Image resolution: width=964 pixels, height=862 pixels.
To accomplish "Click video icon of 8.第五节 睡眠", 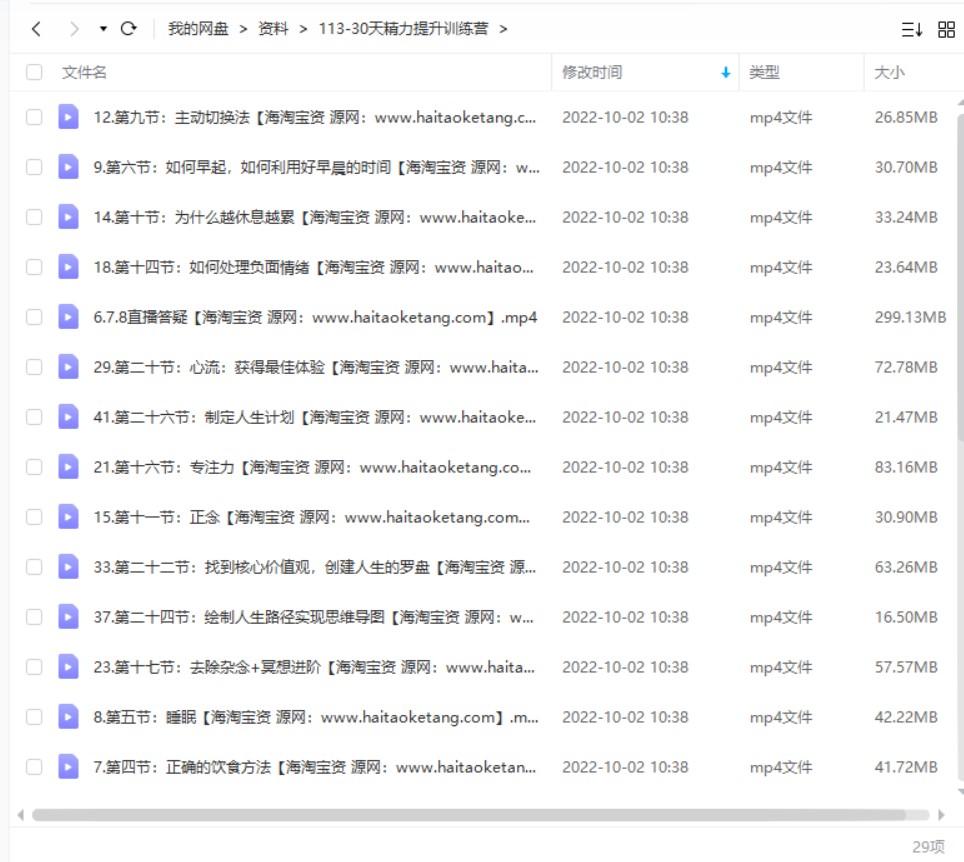I will 68,717.
